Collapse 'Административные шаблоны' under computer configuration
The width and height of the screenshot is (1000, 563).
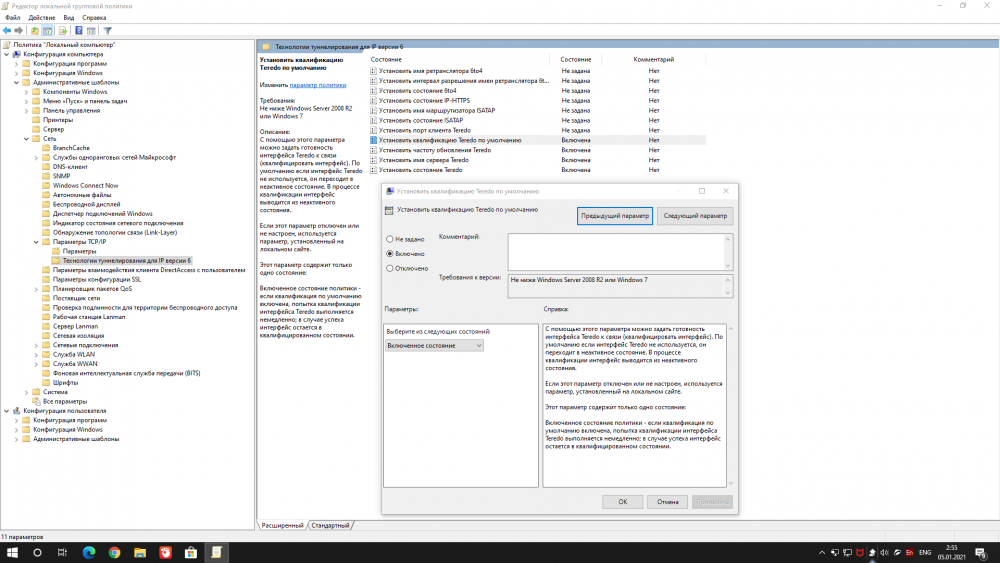pyautogui.click(x=17, y=82)
